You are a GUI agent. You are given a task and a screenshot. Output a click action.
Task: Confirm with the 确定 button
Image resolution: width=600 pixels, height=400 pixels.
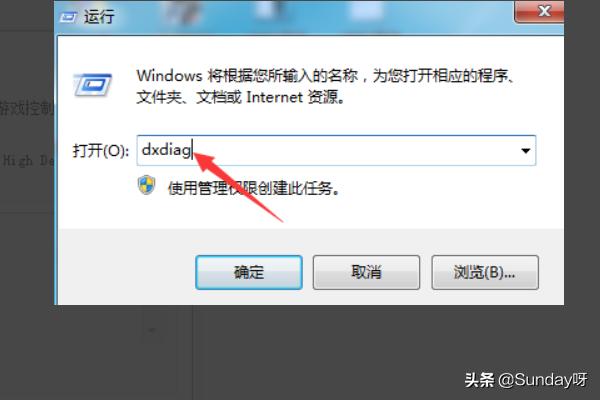pos(249,273)
